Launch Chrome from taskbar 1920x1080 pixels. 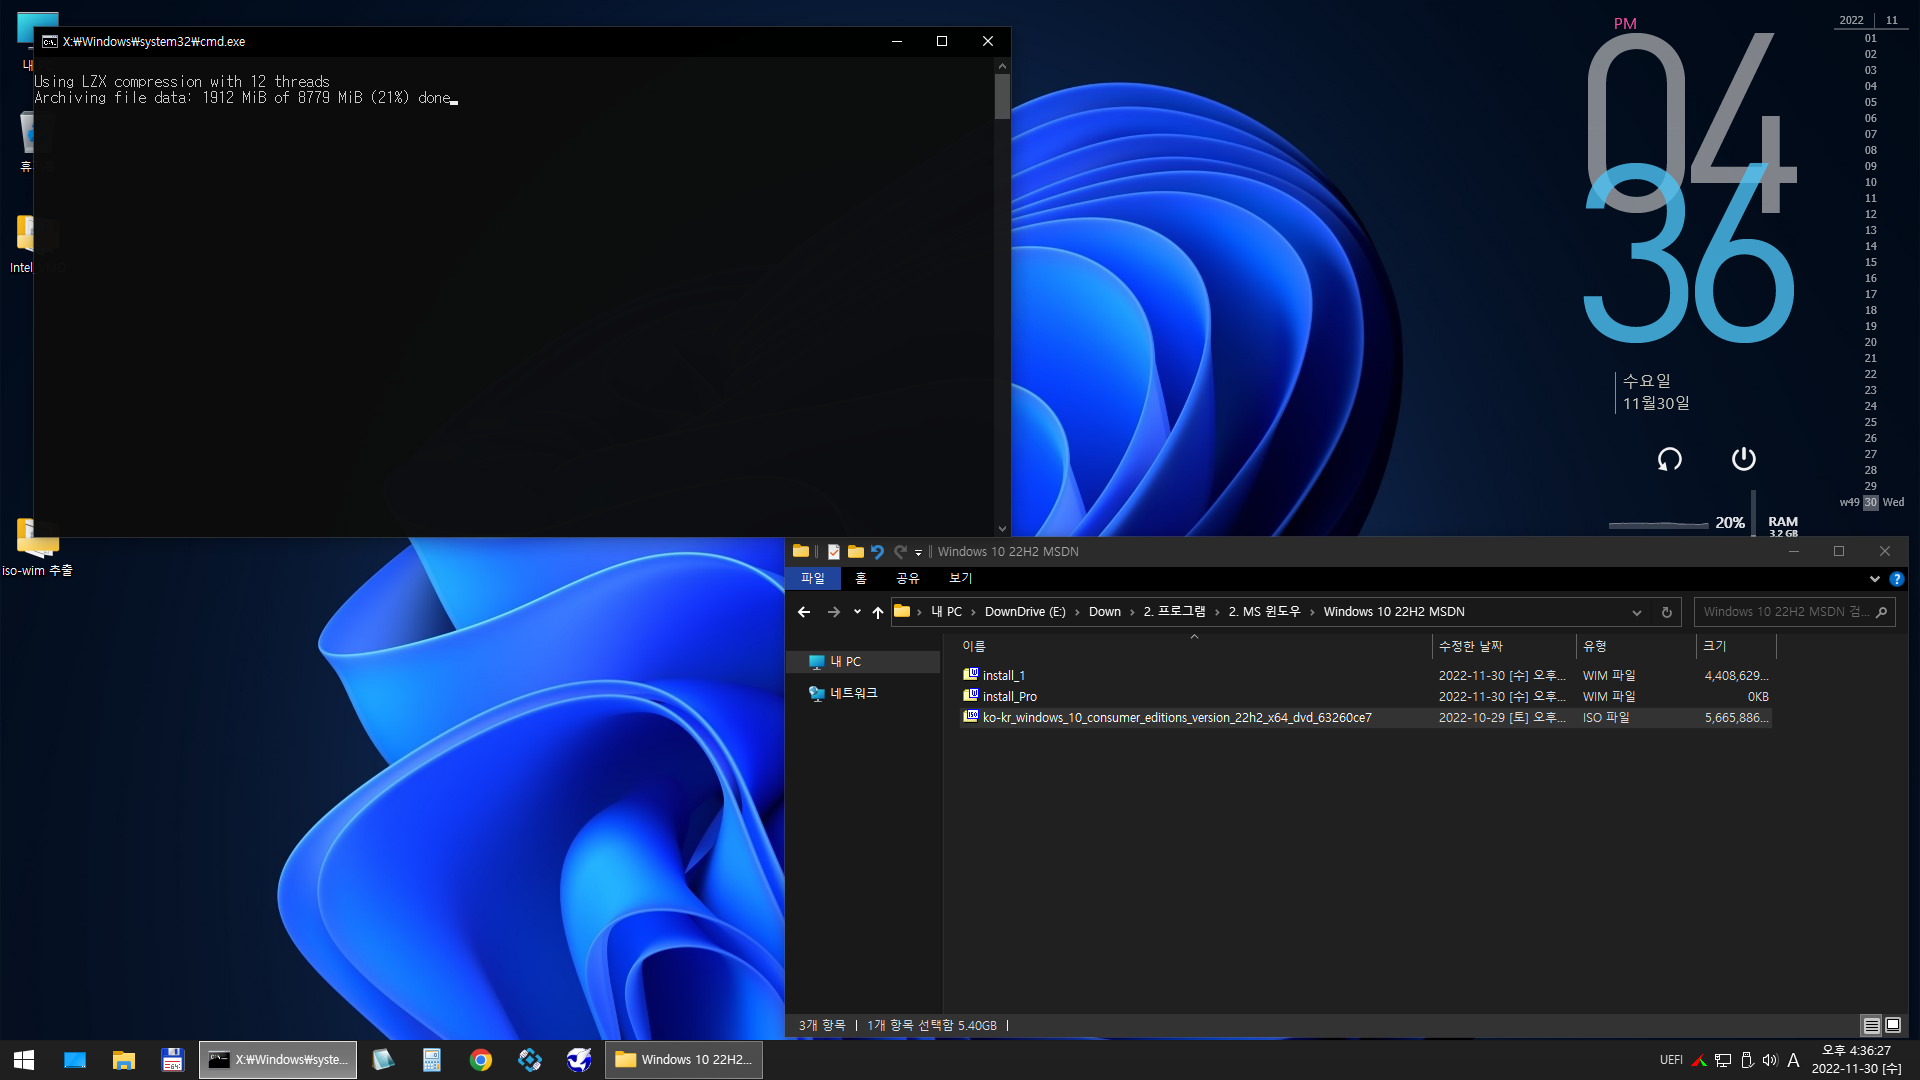(x=480, y=1059)
